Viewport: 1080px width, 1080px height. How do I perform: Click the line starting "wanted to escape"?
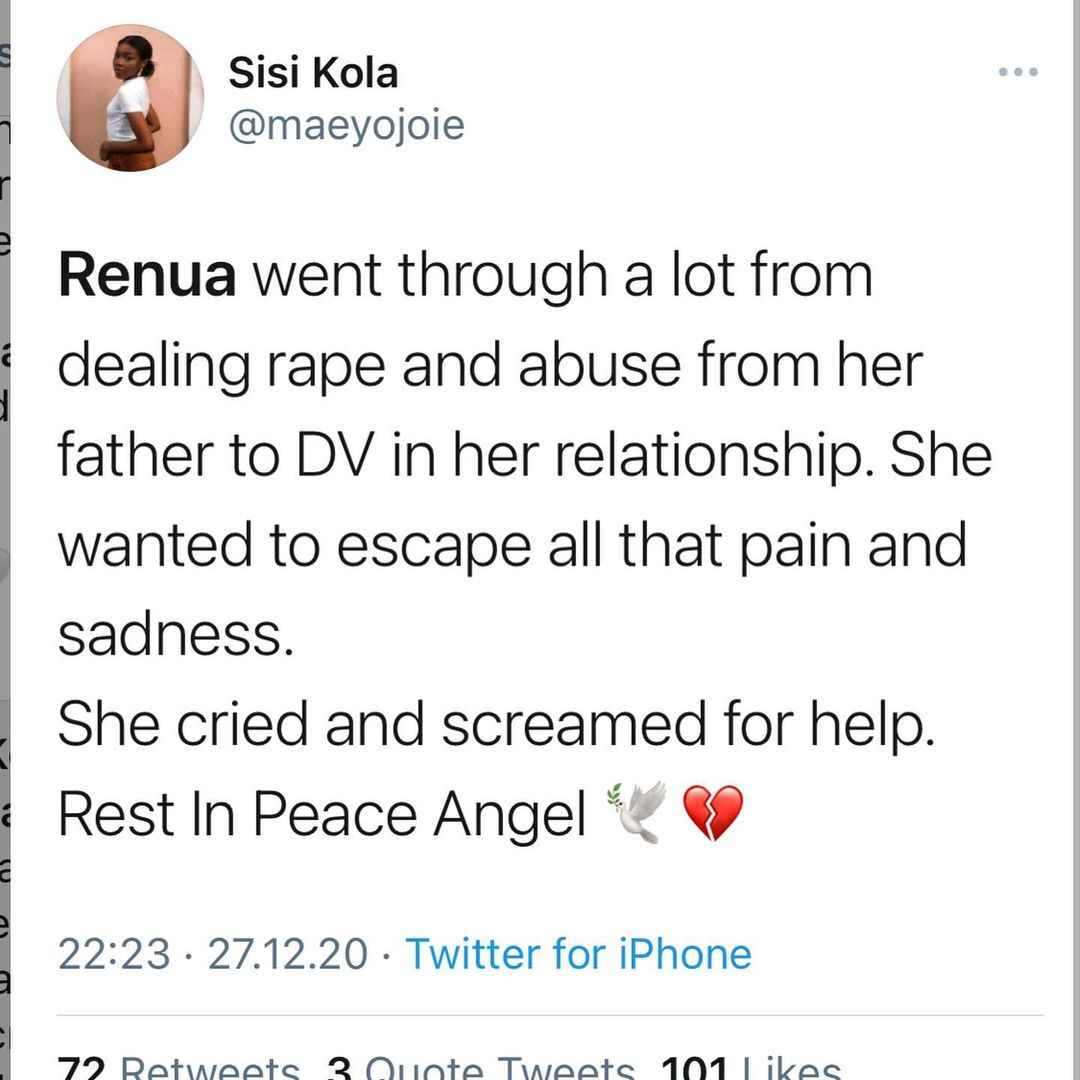(x=512, y=545)
